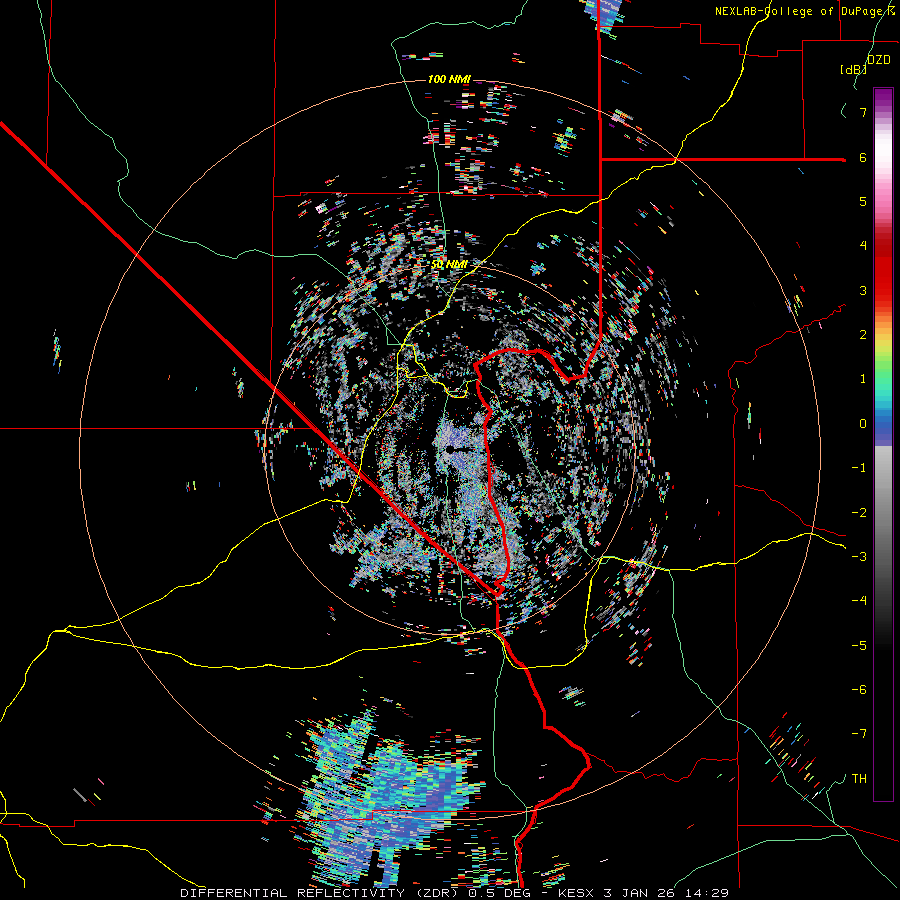Click the "1" value on the color scale
The image size is (900, 900).
[863, 379]
